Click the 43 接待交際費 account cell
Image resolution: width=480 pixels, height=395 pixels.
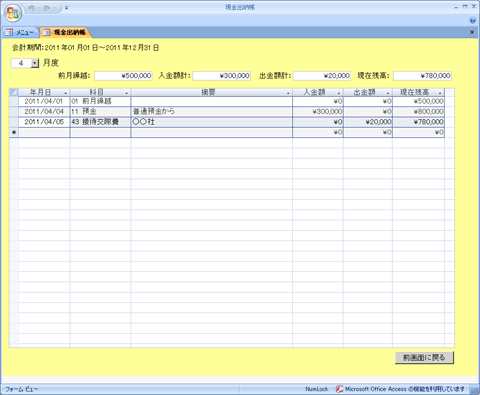pos(100,122)
